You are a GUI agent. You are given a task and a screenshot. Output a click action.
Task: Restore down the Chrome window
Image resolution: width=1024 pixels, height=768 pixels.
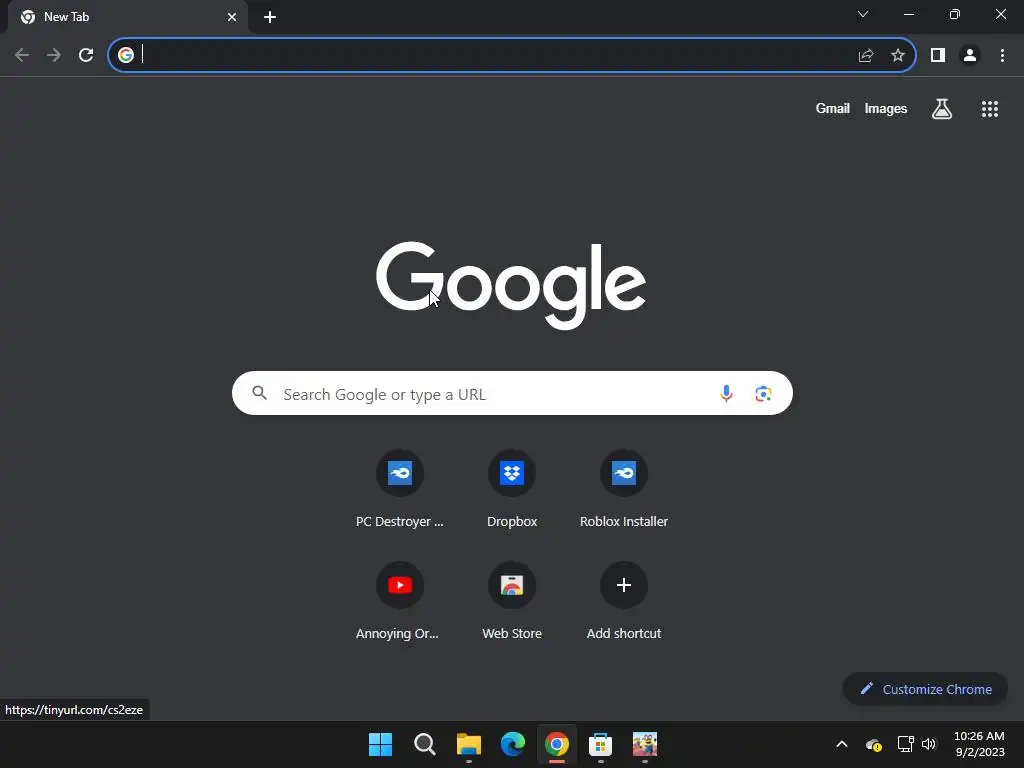click(x=955, y=14)
